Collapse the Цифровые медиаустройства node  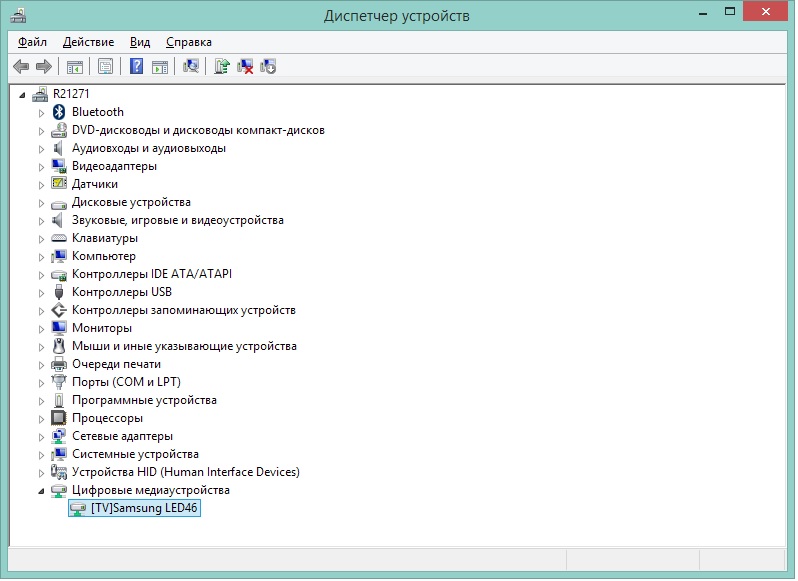click(41, 491)
